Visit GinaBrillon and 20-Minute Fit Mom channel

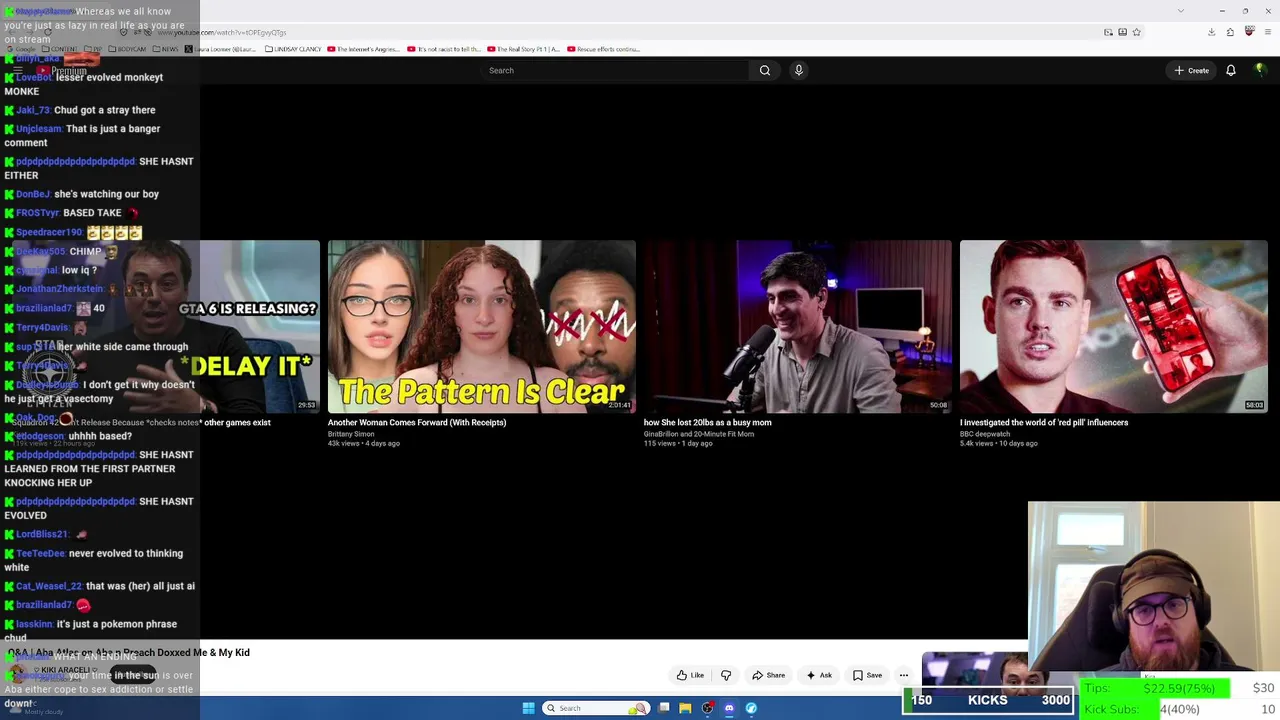coord(699,434)
